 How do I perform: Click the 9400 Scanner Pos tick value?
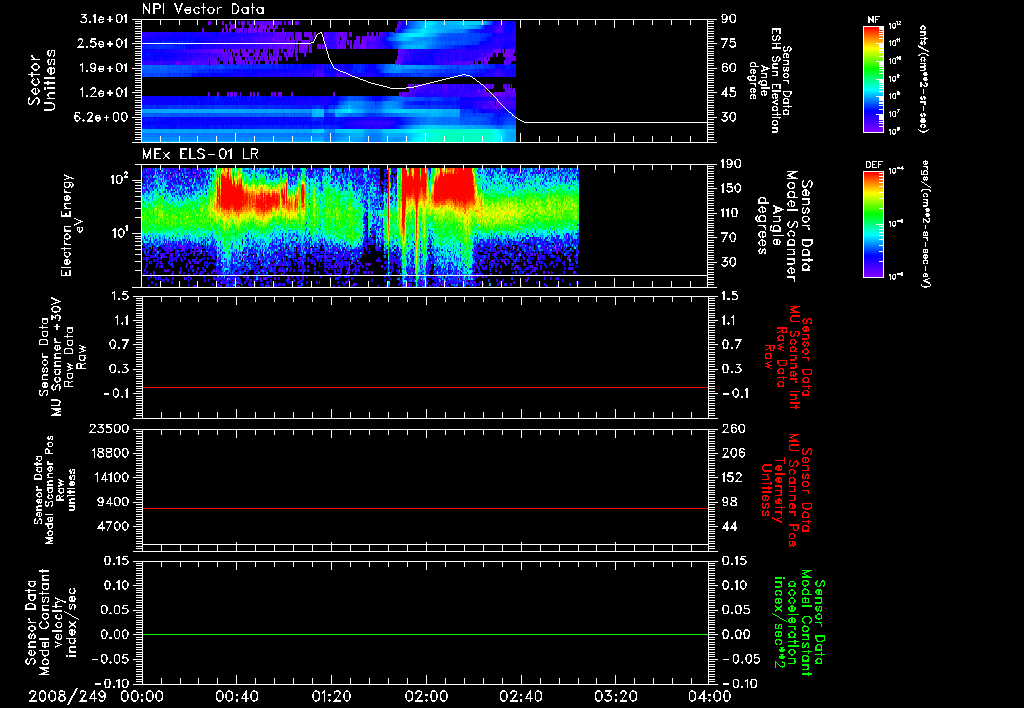pos(113,502)
